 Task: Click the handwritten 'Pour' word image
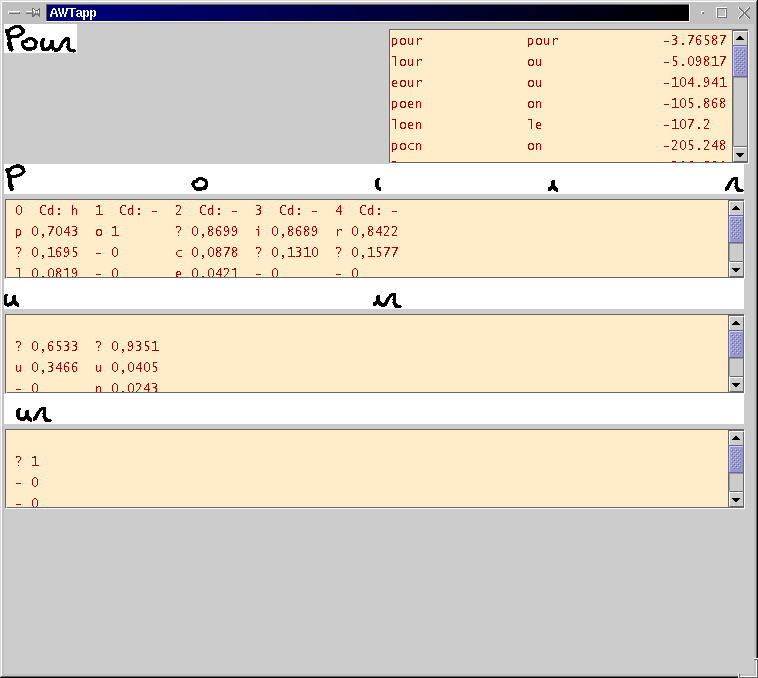pos(41,39)
